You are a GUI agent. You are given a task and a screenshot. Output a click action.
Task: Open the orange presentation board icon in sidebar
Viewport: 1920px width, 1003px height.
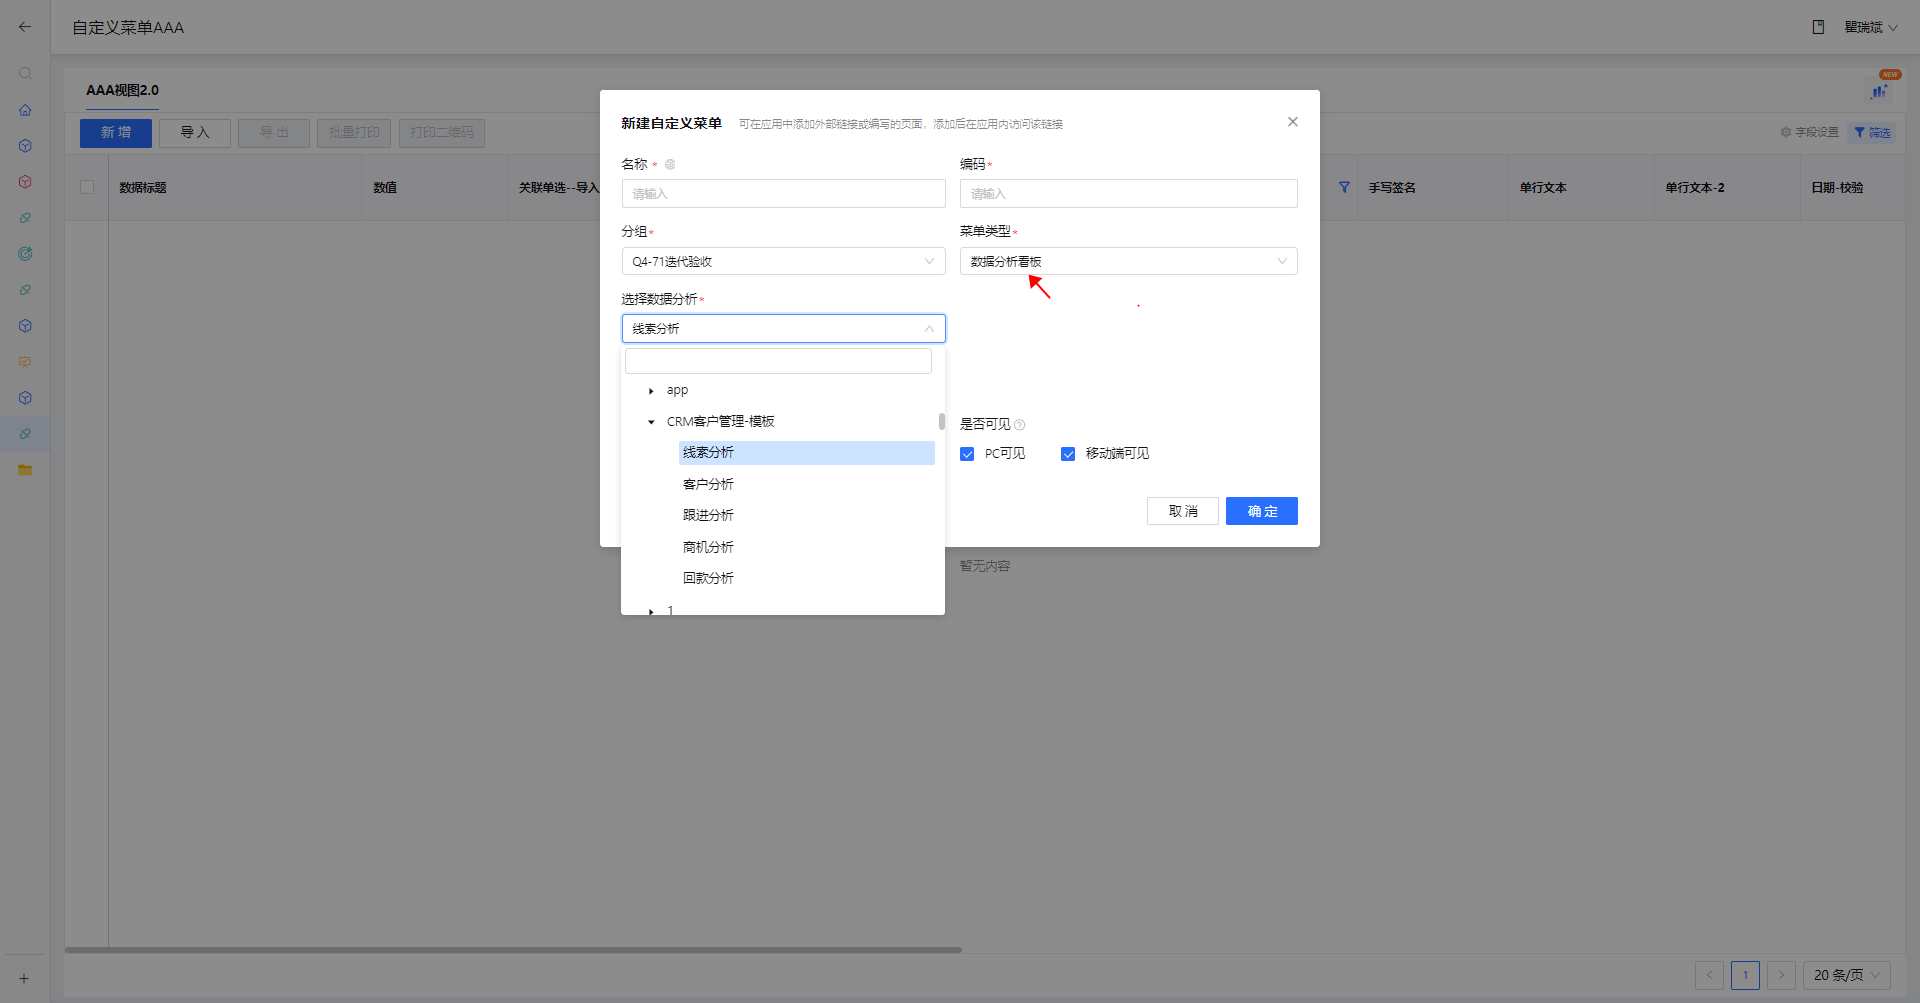pyautogui.click(x=25, y=362)
